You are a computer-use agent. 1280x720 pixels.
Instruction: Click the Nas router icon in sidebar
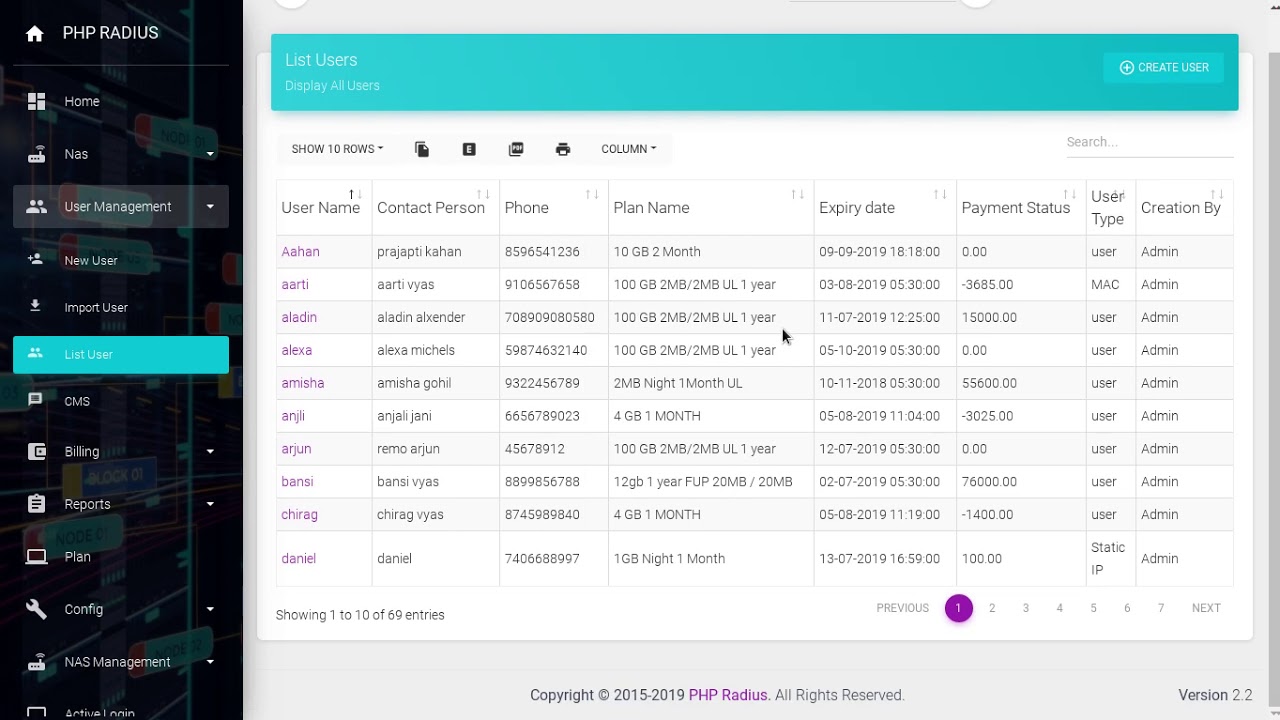37,154
